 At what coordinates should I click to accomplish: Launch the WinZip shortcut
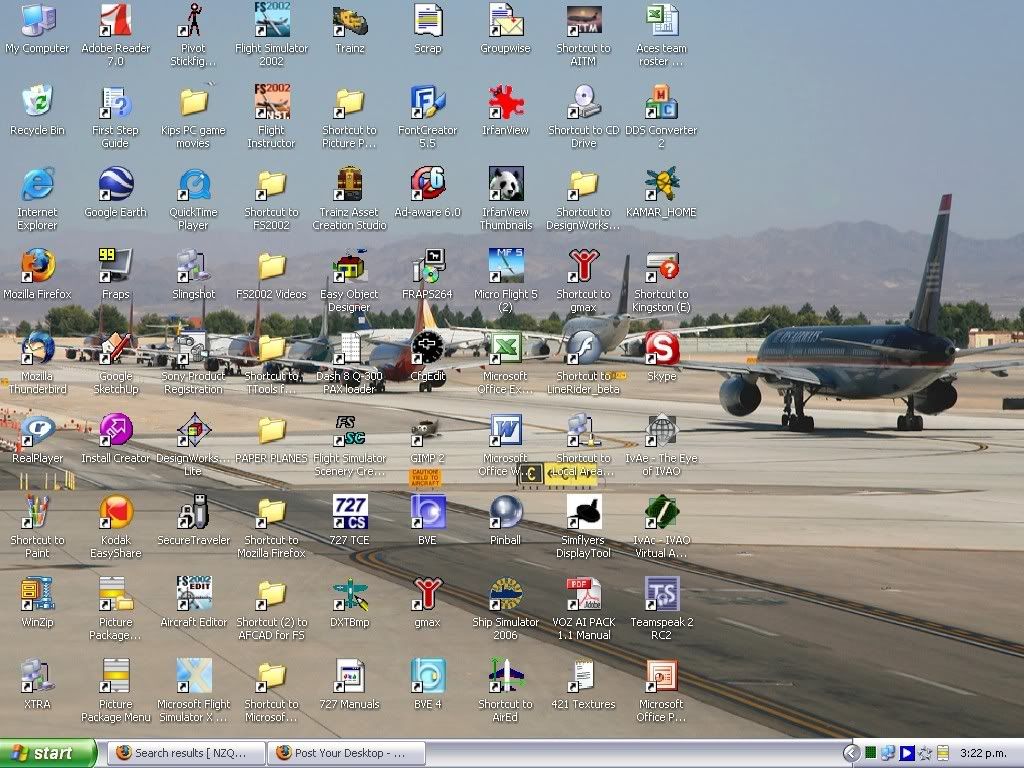[x=38, y=595]
